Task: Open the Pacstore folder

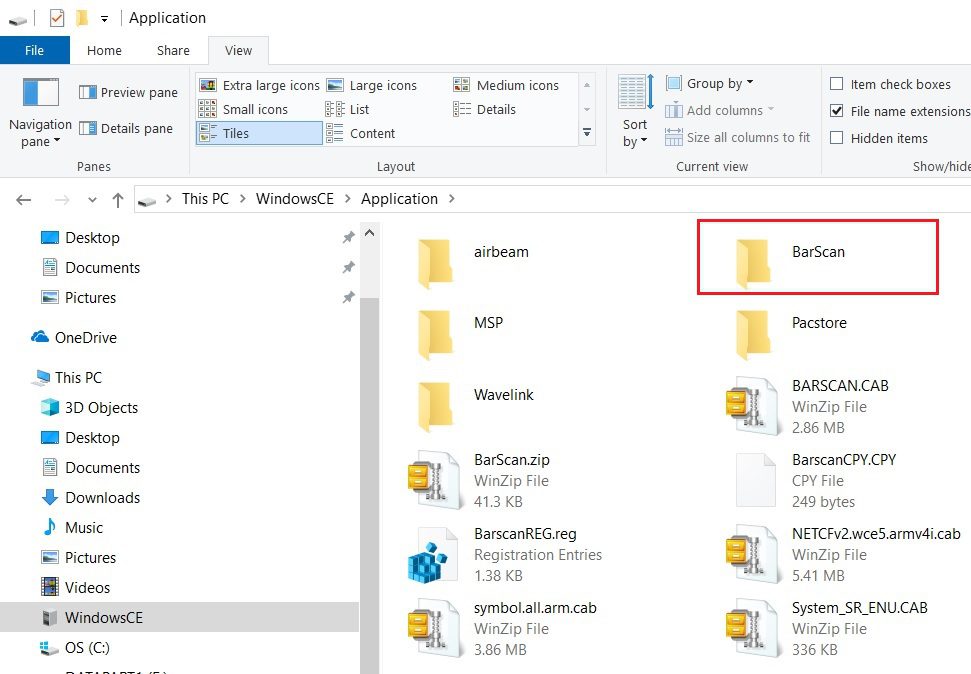Action: click(x=754, y=335)
